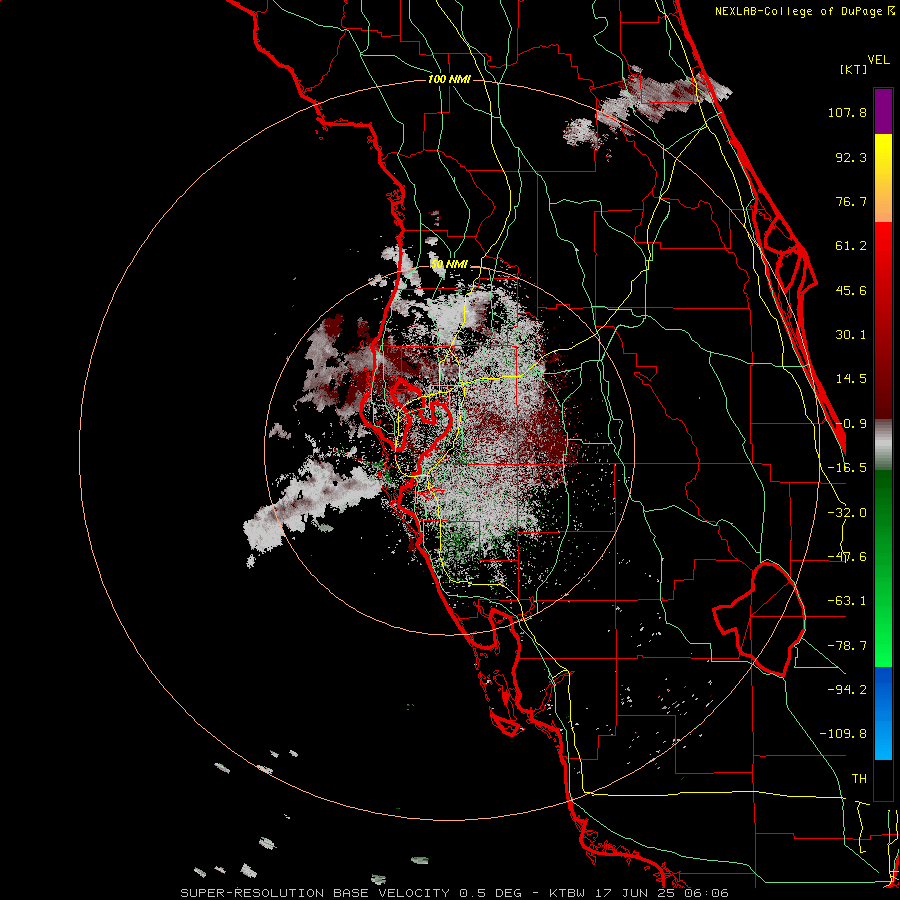Select the 61.2 velocity scale value
900x900 pixels.
tap(851, 246)
